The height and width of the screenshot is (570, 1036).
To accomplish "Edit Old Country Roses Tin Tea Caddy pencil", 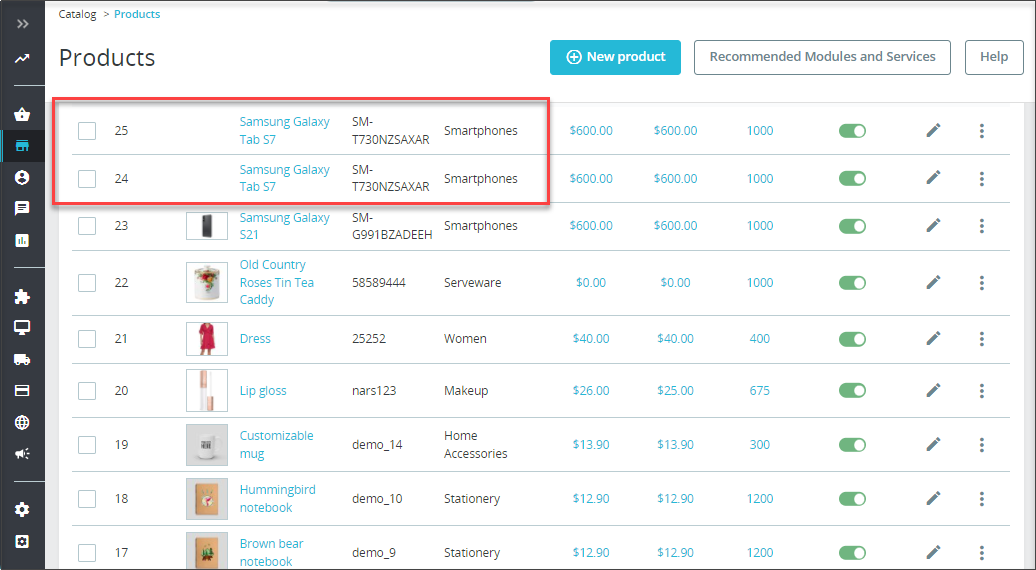I will coord(933,282).
